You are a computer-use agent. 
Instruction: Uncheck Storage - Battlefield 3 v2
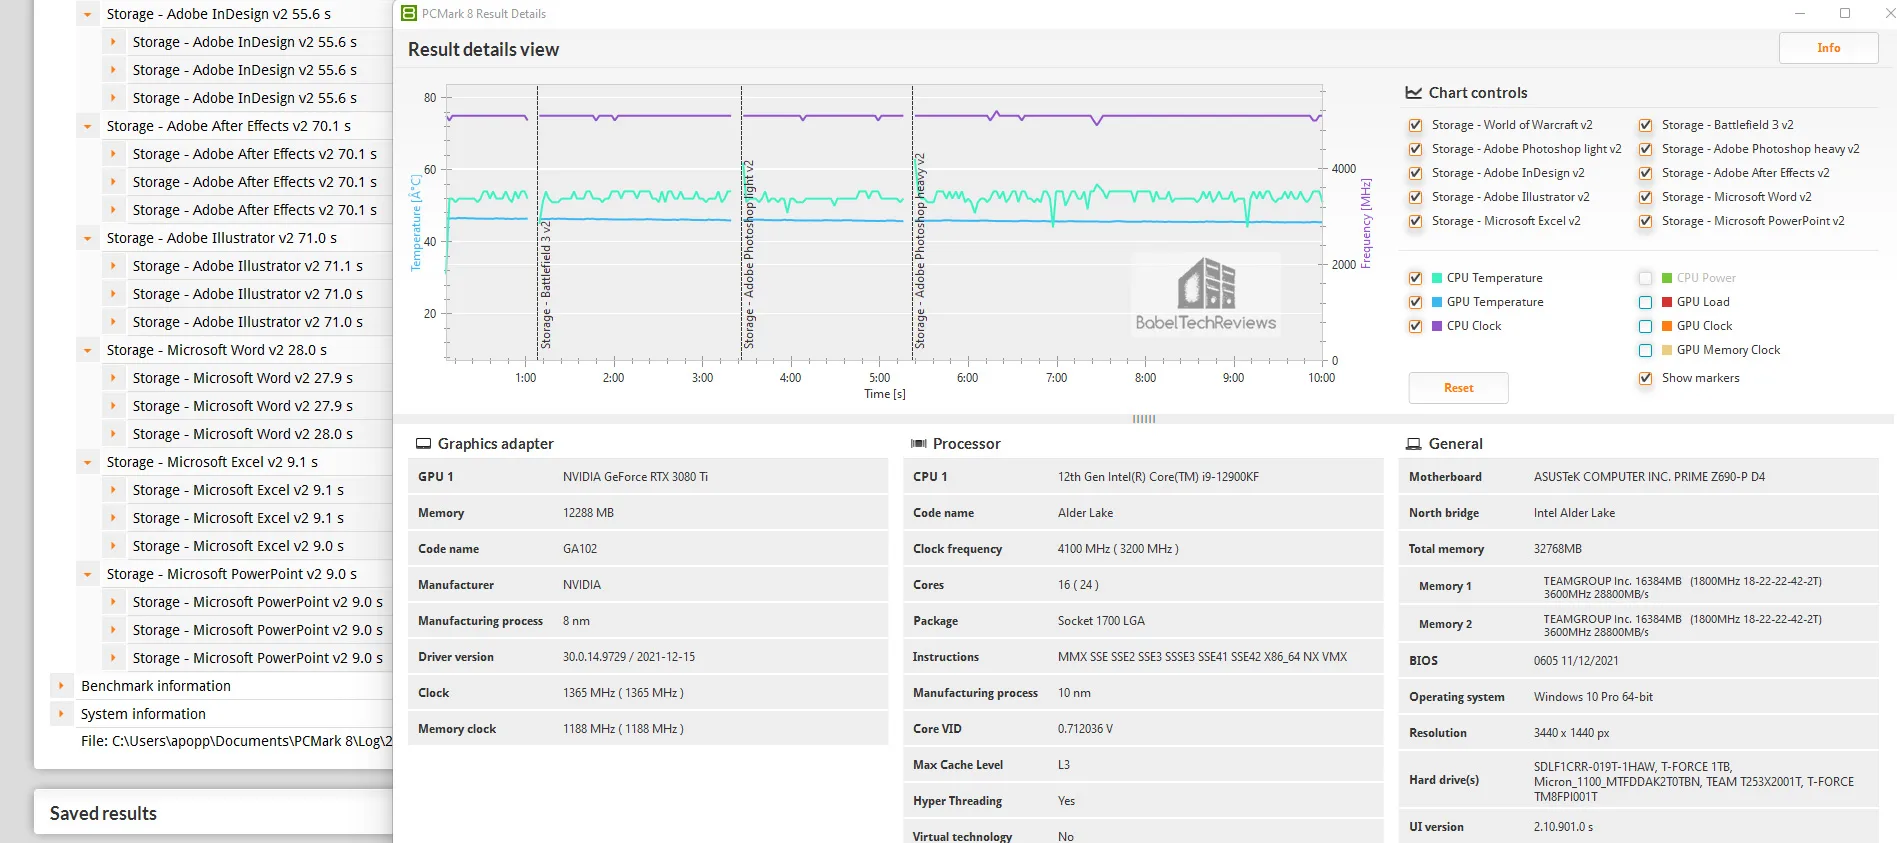click(1645, 125)
